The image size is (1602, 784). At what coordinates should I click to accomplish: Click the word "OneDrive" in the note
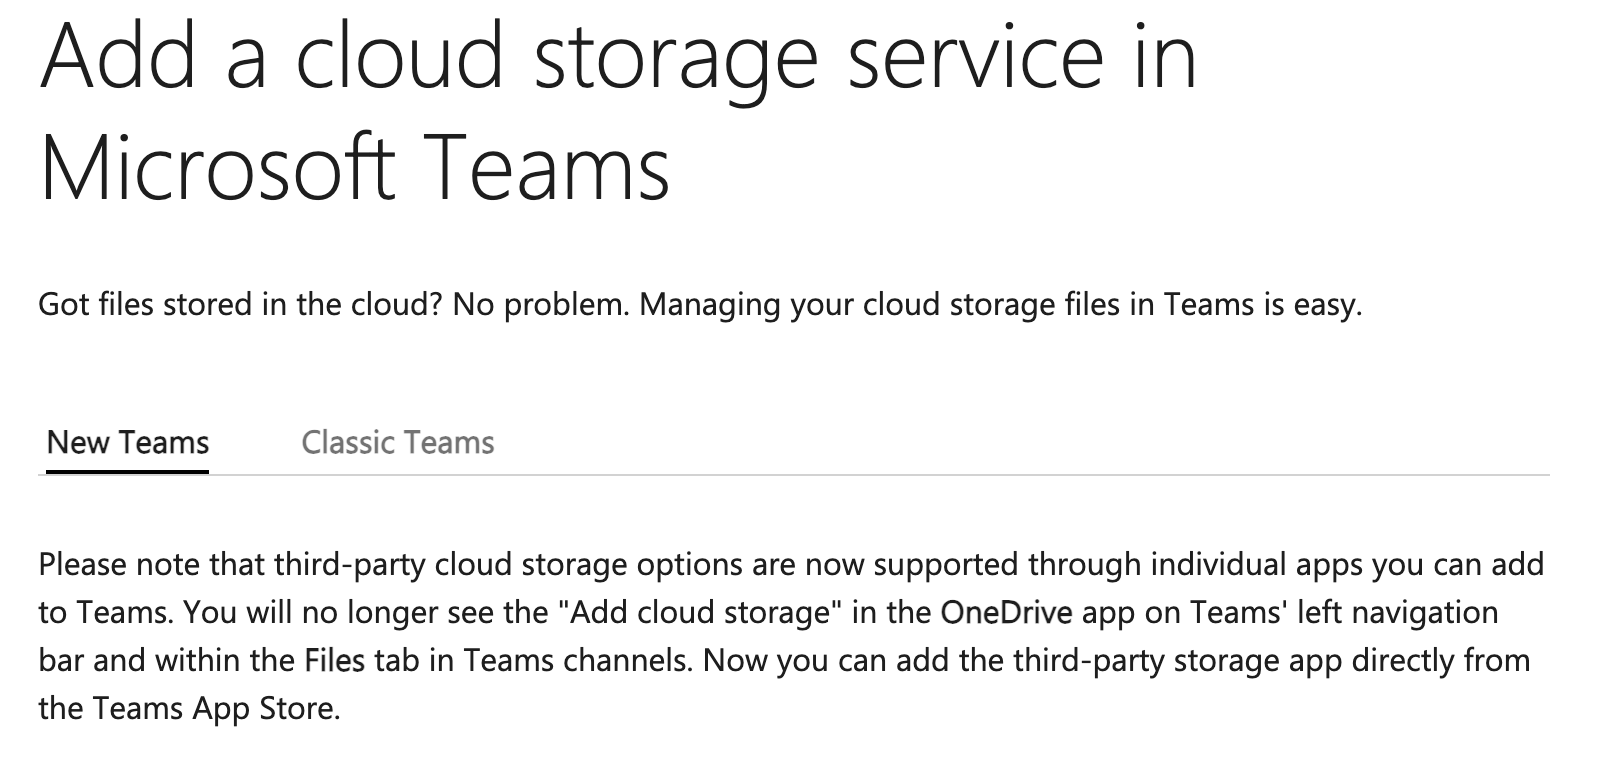click(x=1007, y=612)
